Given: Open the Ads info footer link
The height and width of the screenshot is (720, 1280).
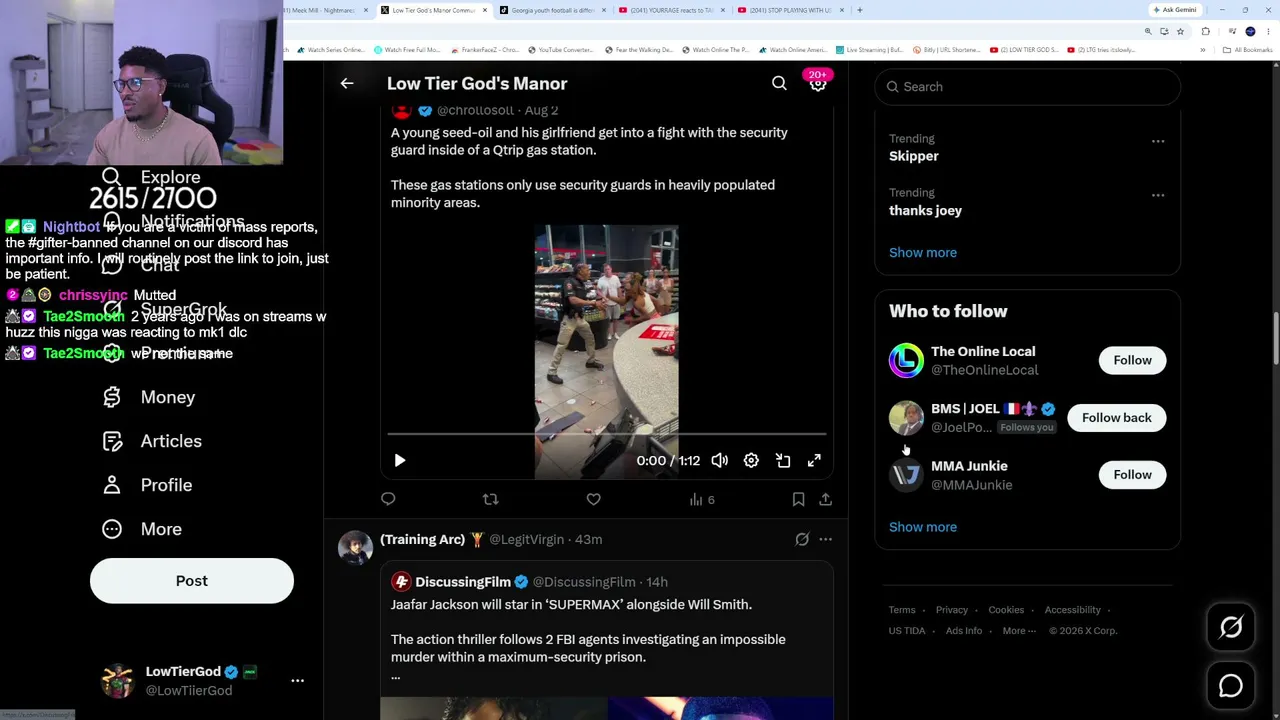Looking at the screenshot, I should point(964,631).
